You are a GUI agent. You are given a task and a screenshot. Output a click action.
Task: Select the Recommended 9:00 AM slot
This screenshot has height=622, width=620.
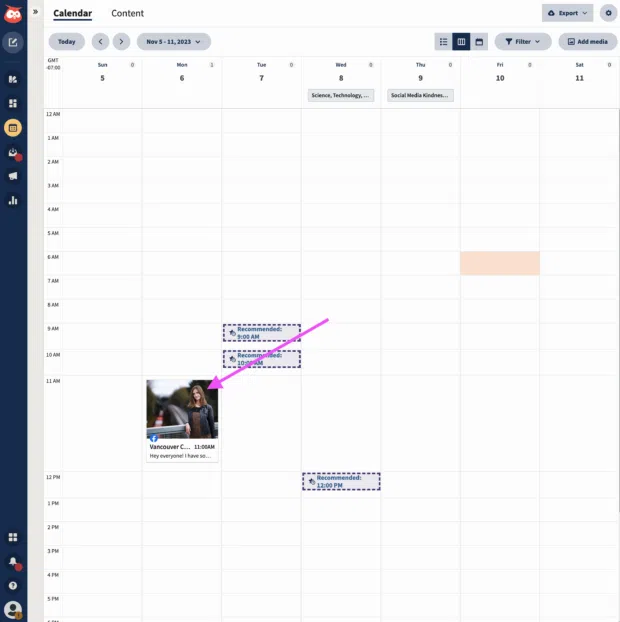click(x=262, y=333)
